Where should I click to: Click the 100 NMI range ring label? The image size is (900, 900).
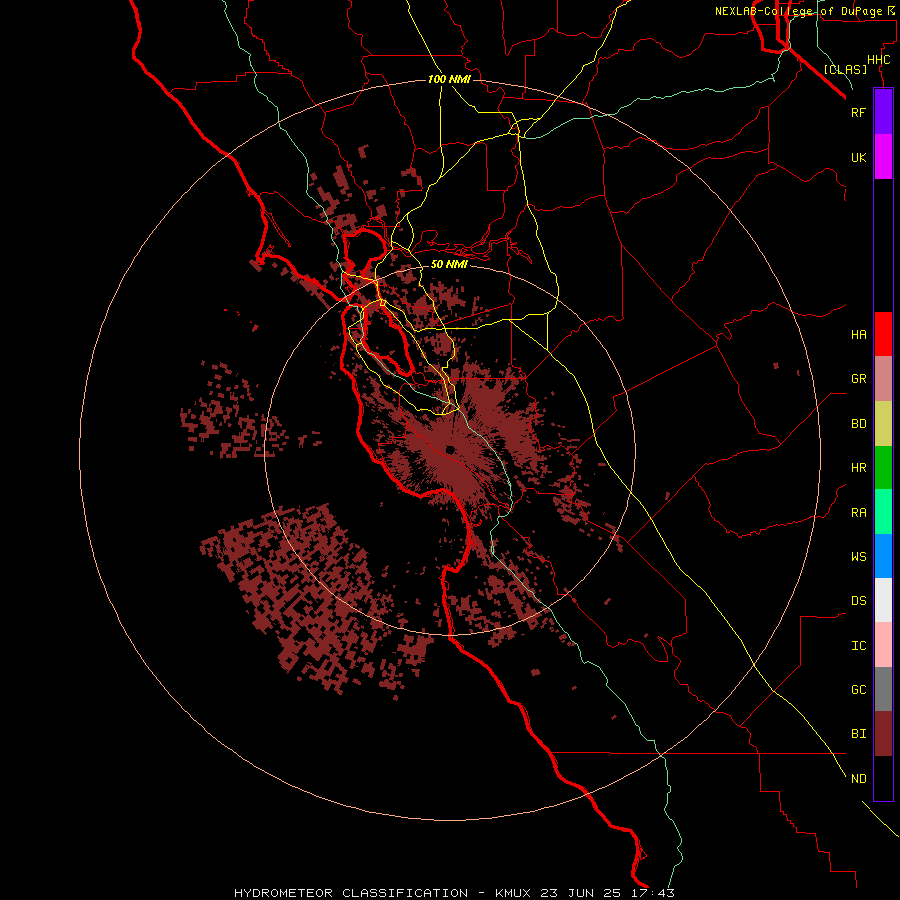pos(449,79)
